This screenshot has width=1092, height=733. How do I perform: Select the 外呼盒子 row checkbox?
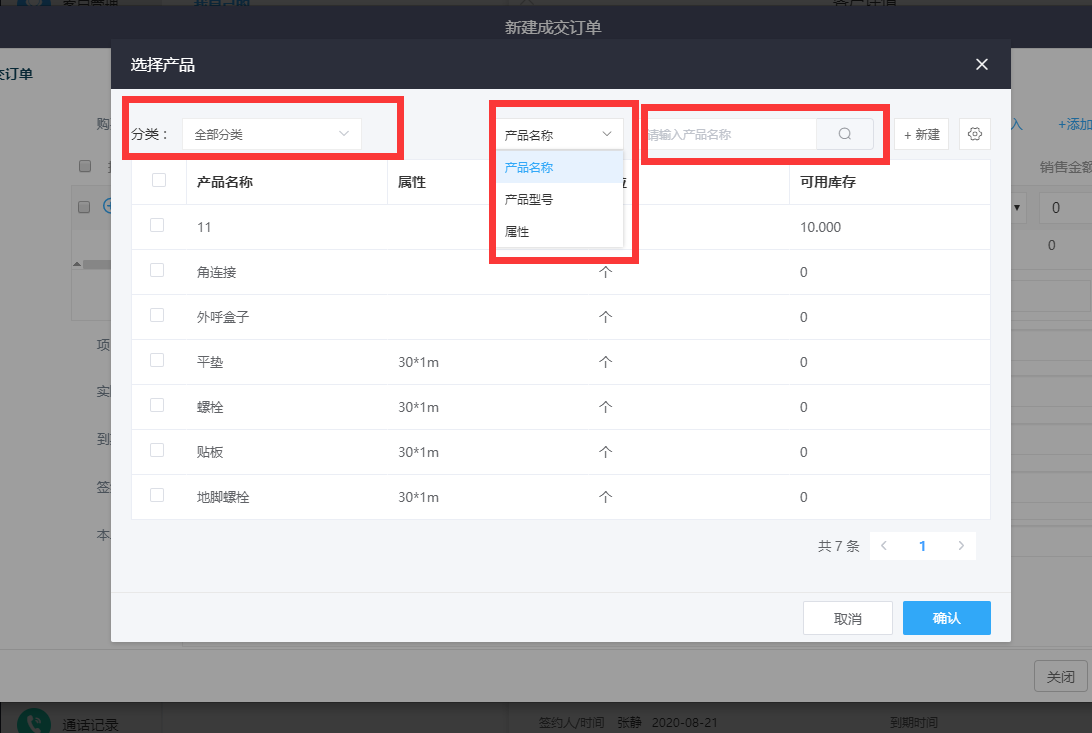point(157,315)
